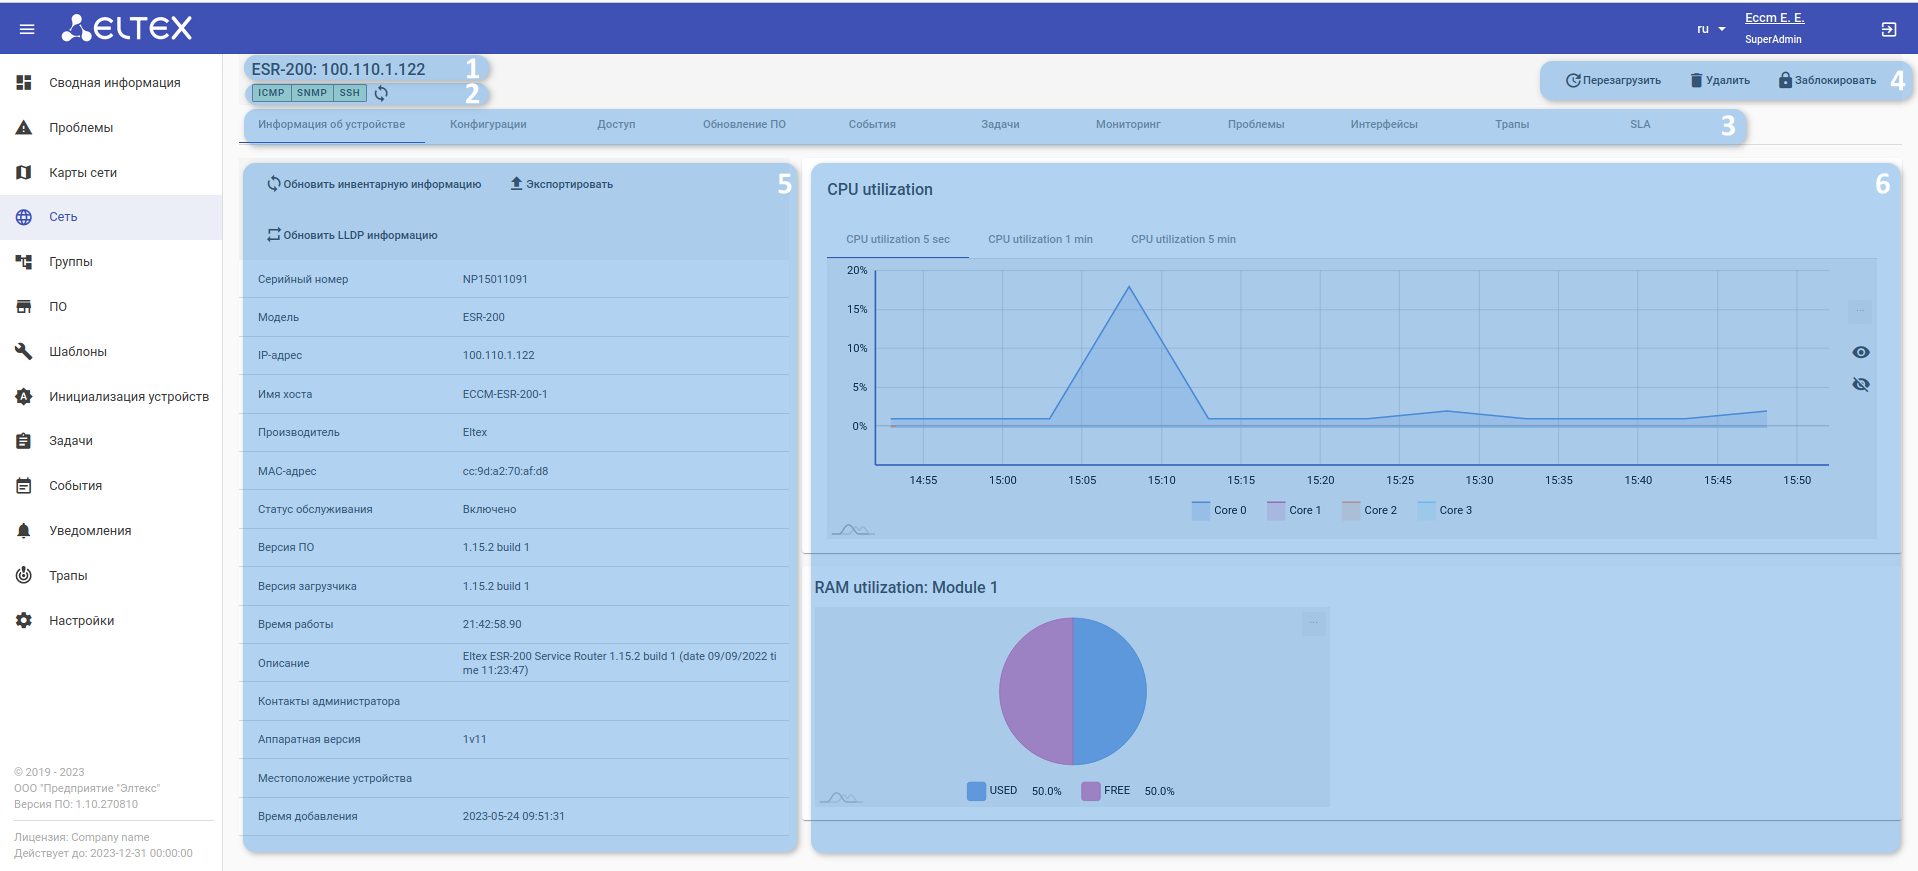Click the Templates wrench icon in the sidebar

point(24,352)
